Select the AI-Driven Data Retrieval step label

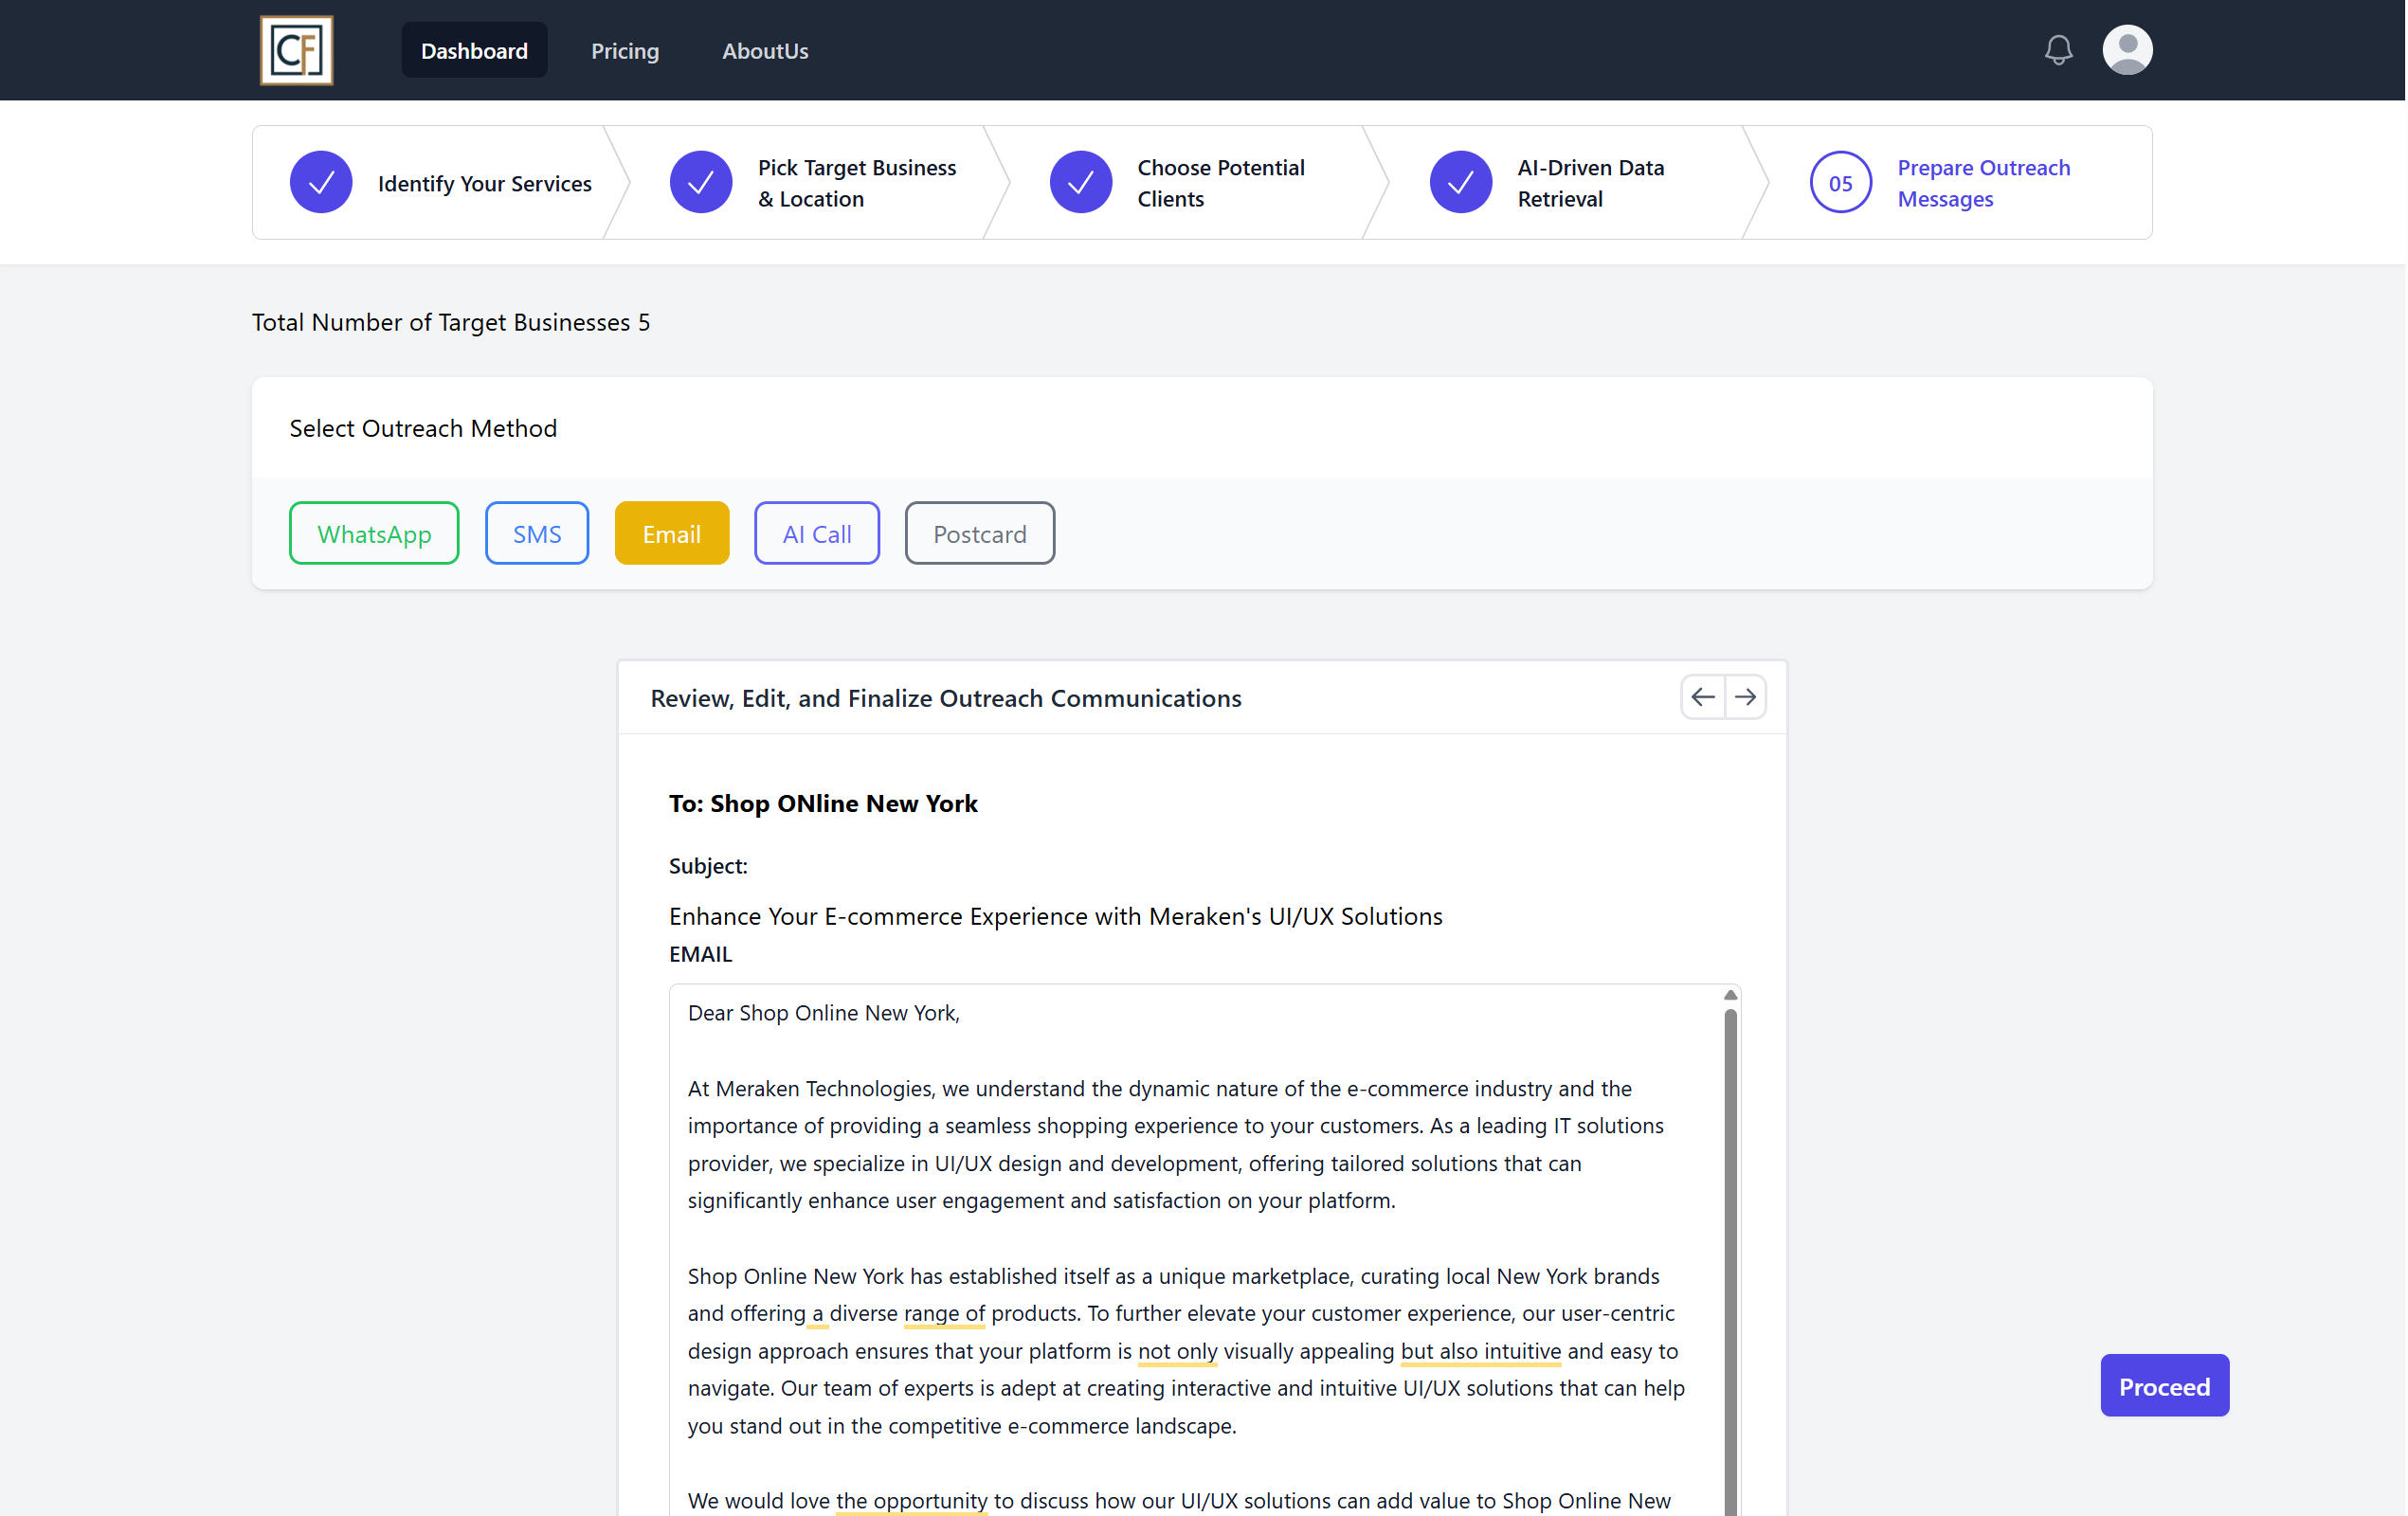(1591, 183)
